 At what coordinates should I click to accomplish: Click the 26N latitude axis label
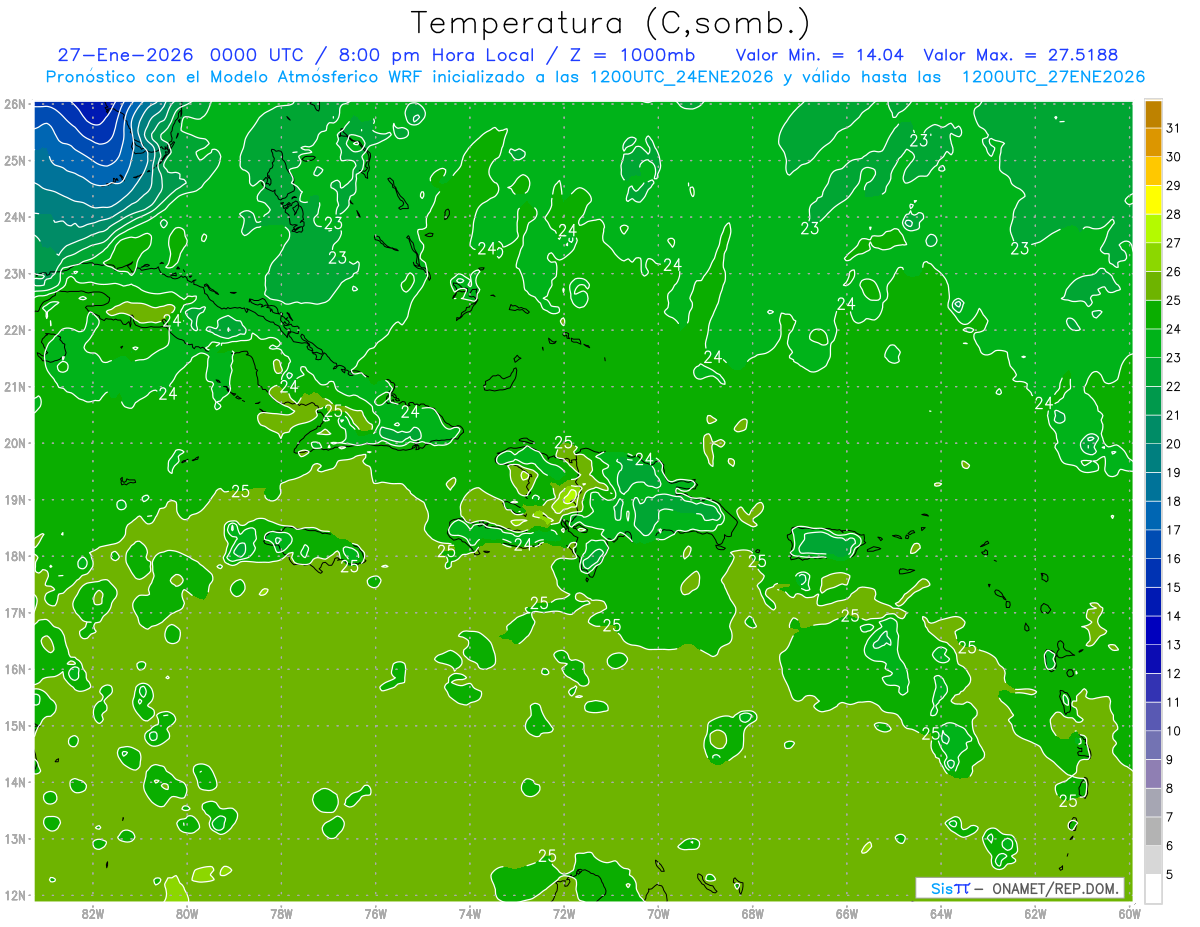(14, 104)
